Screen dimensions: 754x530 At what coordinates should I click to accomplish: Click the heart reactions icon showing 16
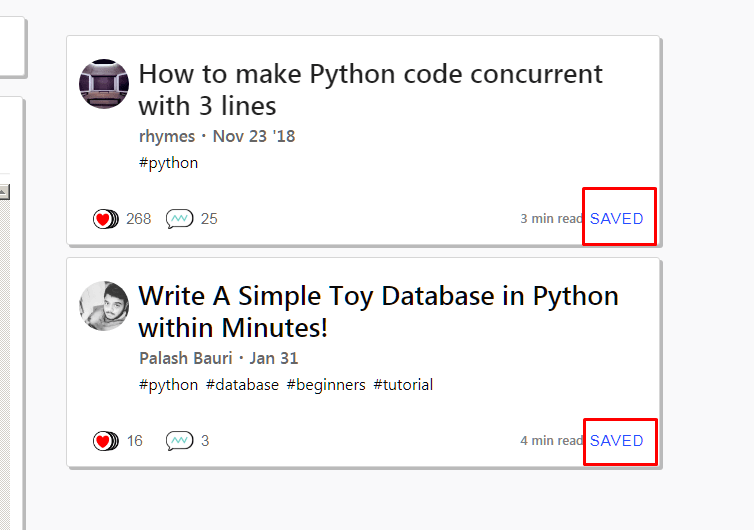(x=106, y=441)
